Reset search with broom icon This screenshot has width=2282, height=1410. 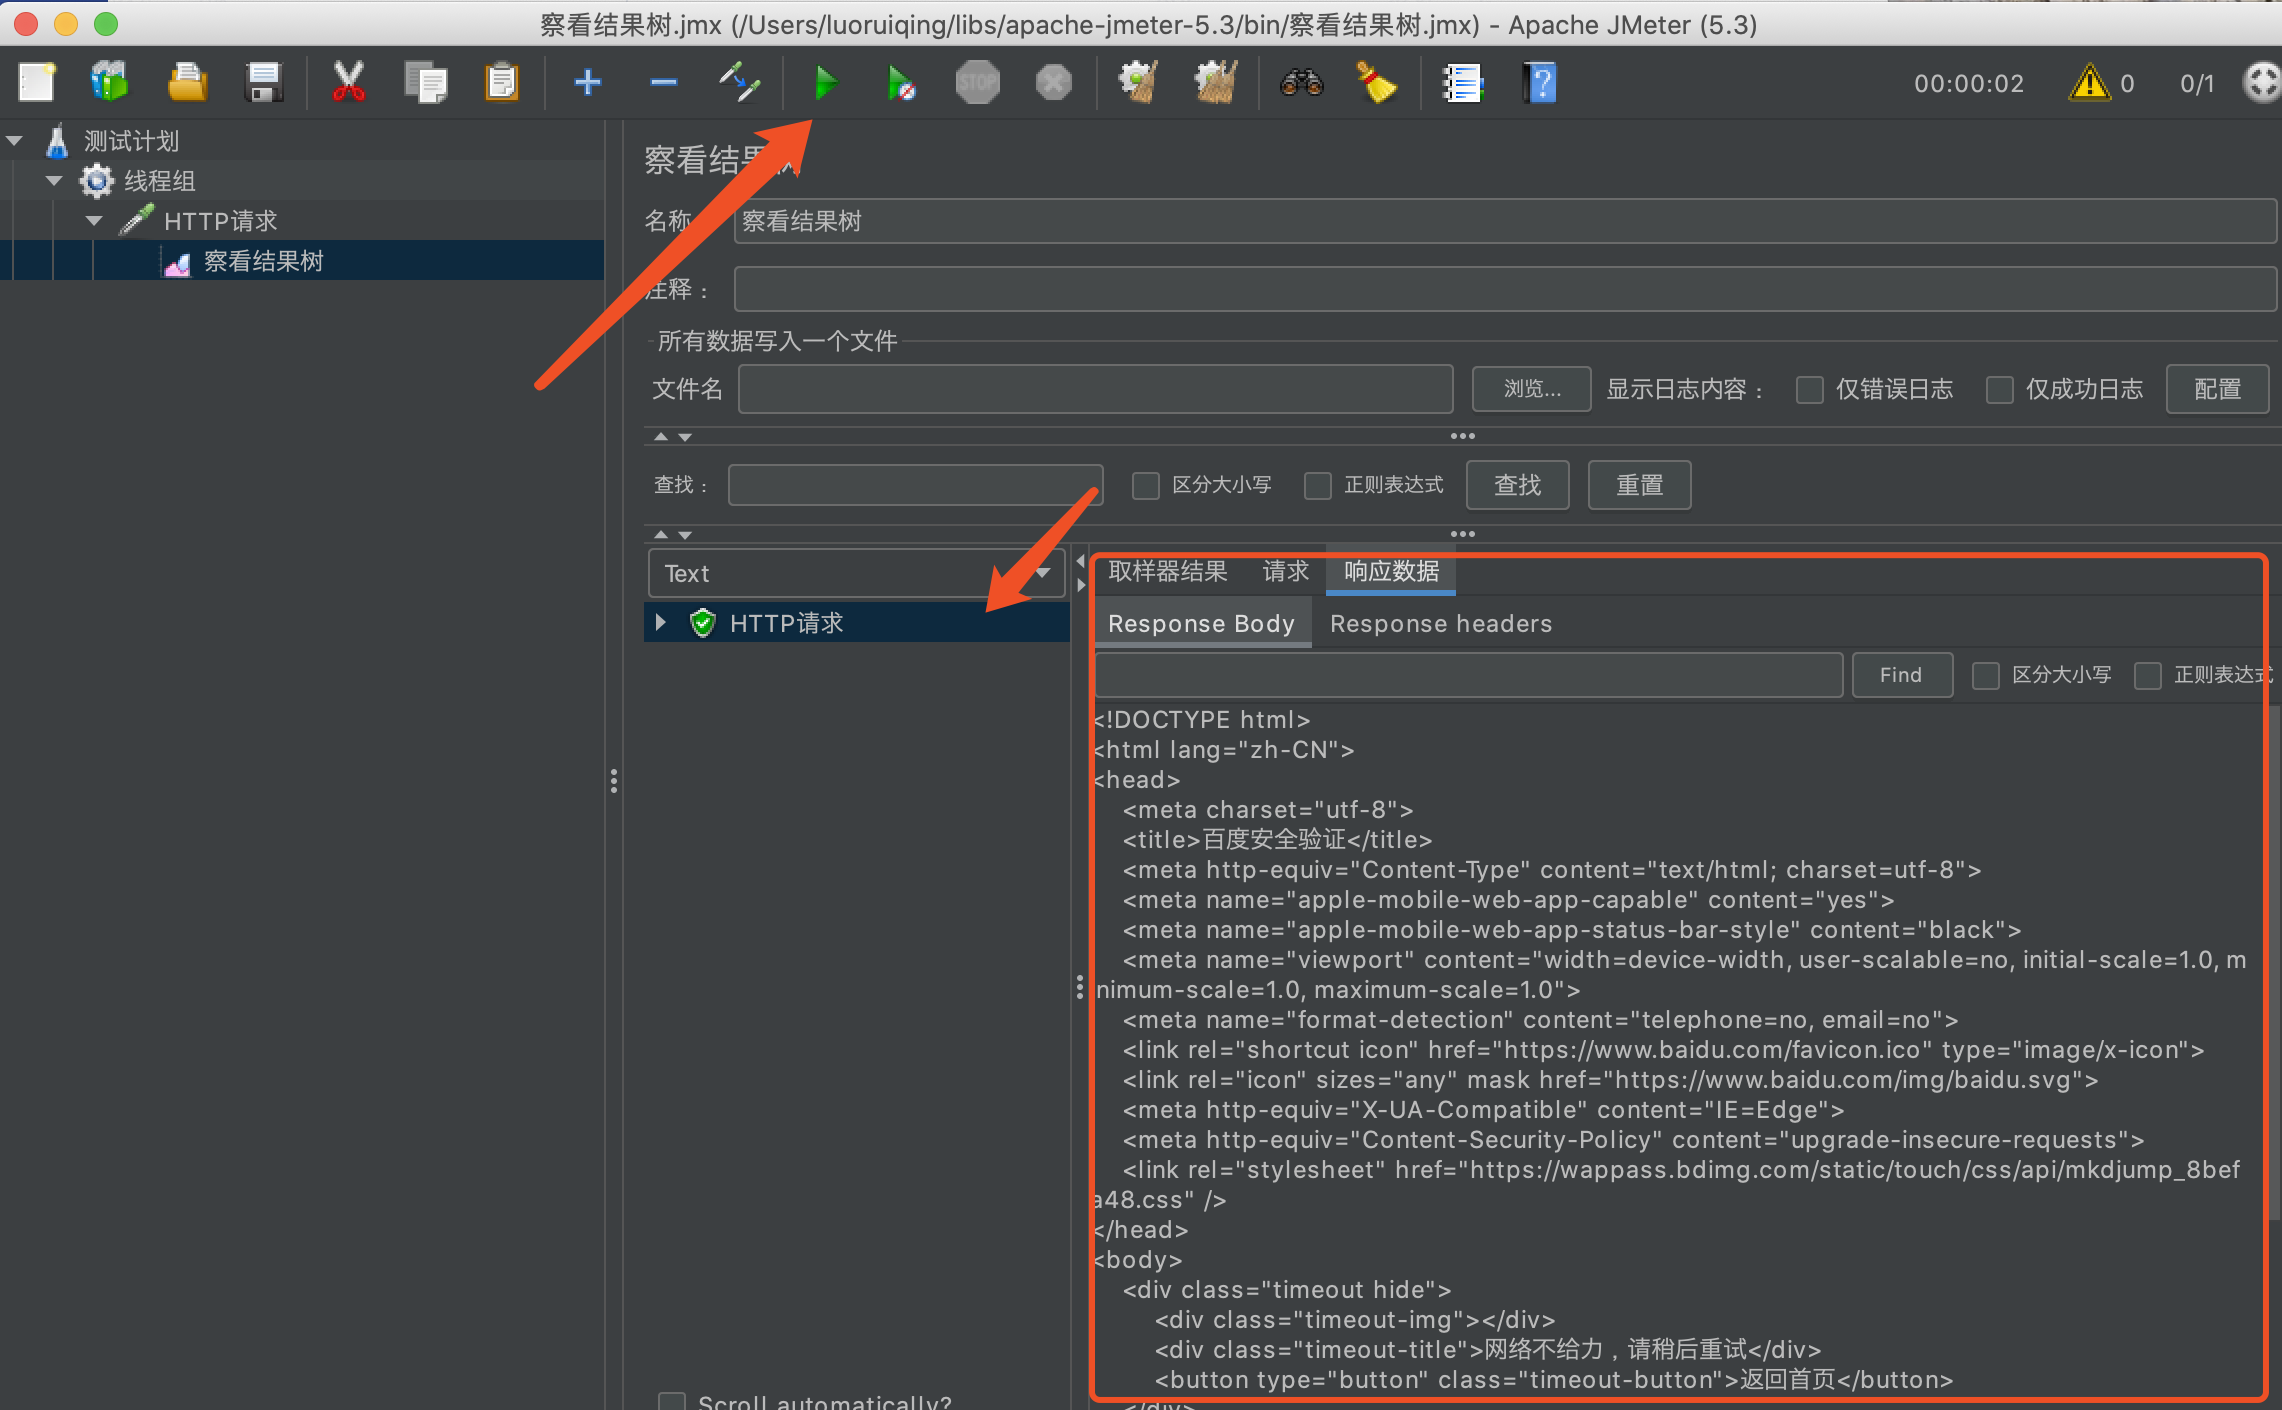[1377, 82]
